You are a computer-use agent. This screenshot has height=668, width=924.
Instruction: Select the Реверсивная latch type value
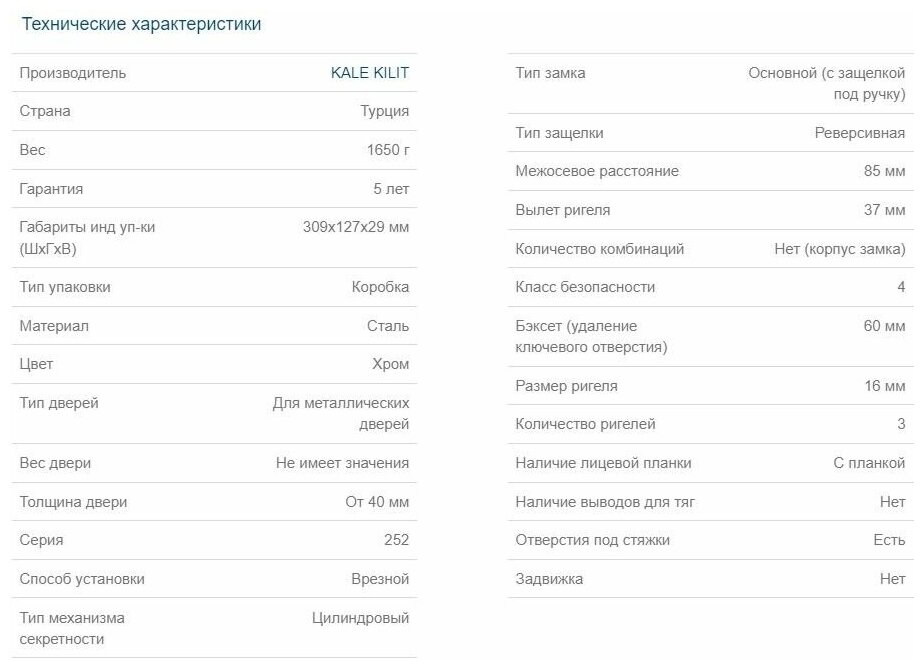(859, 133)
